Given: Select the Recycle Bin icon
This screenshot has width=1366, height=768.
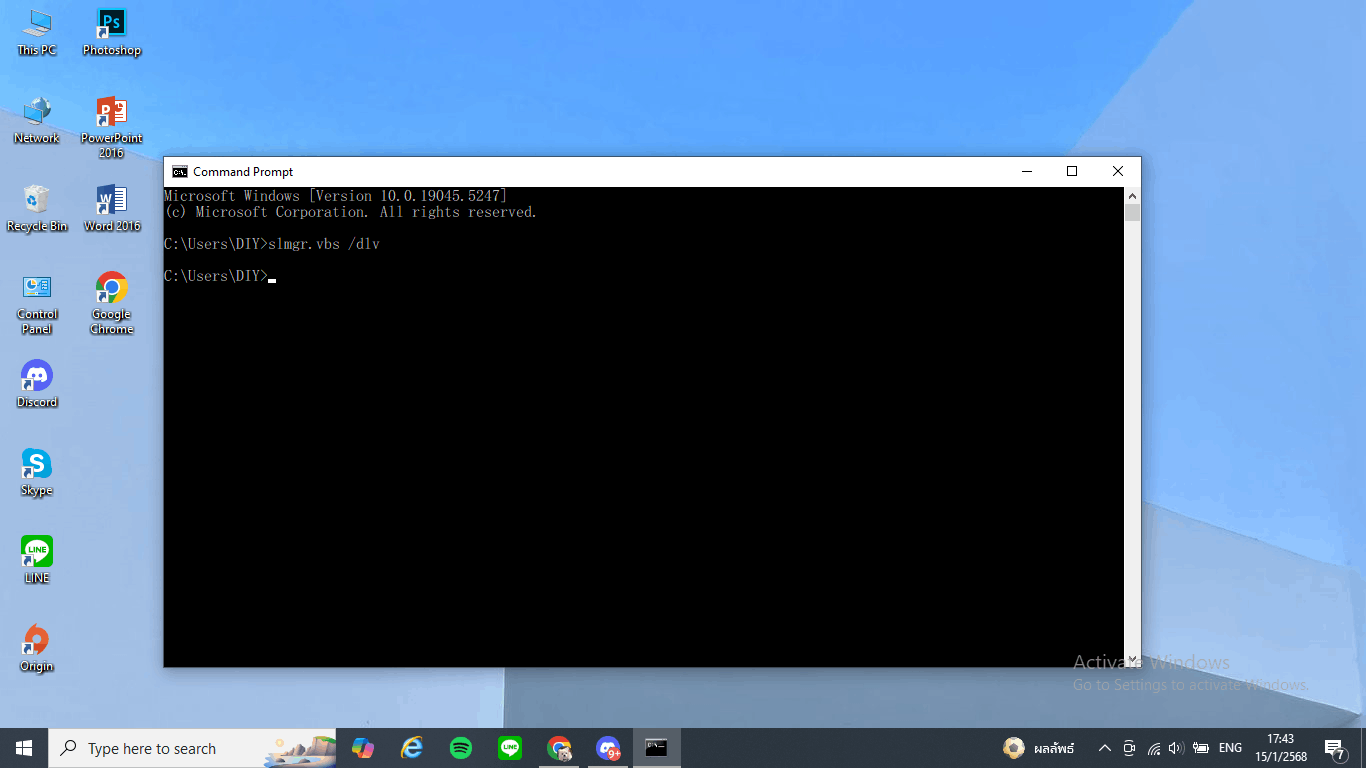Looking at the screenshot, I should click(37, 209).
